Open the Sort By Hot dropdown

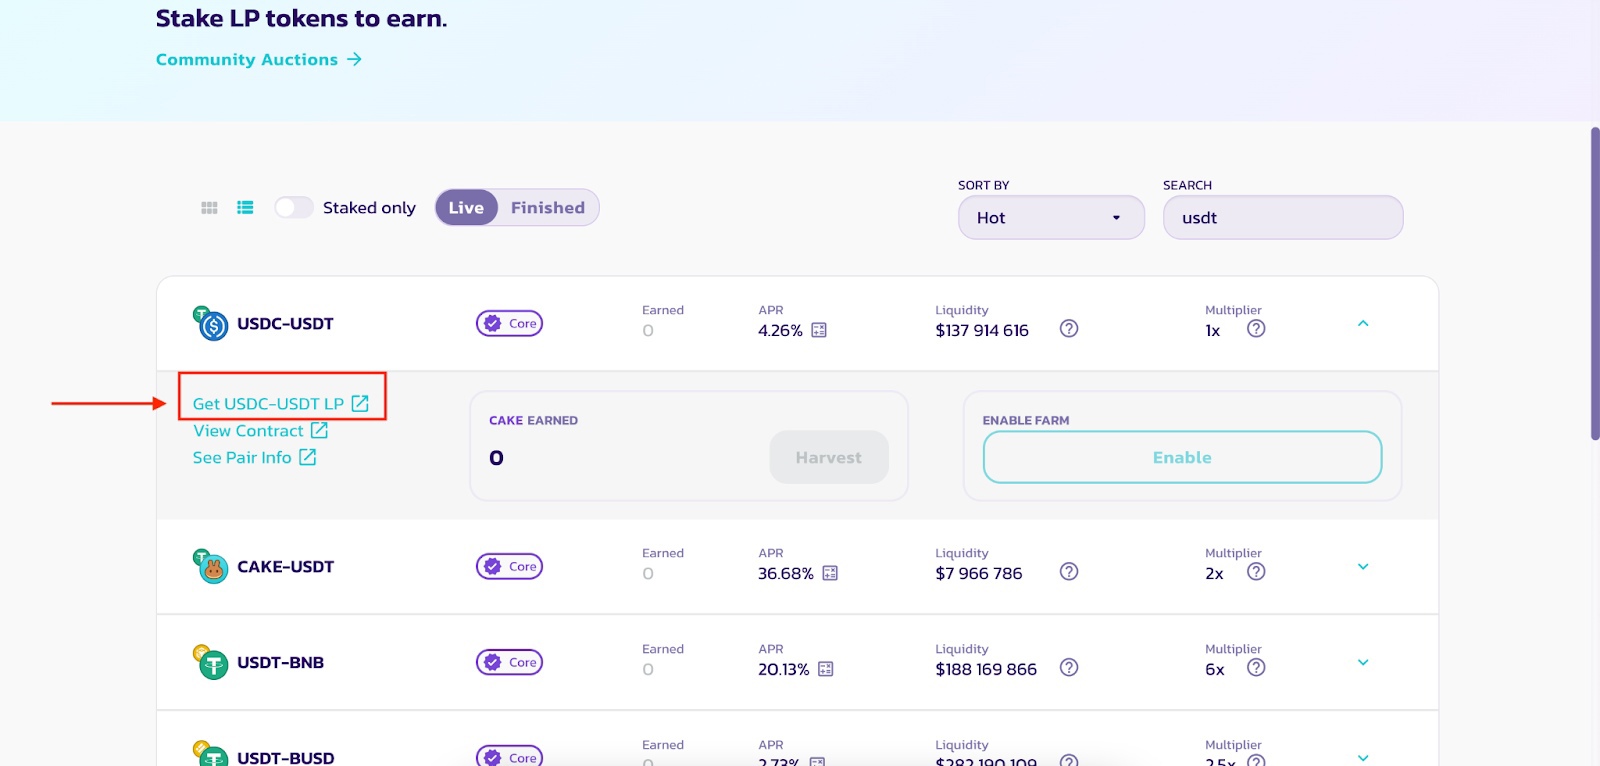pos(1051,217)
